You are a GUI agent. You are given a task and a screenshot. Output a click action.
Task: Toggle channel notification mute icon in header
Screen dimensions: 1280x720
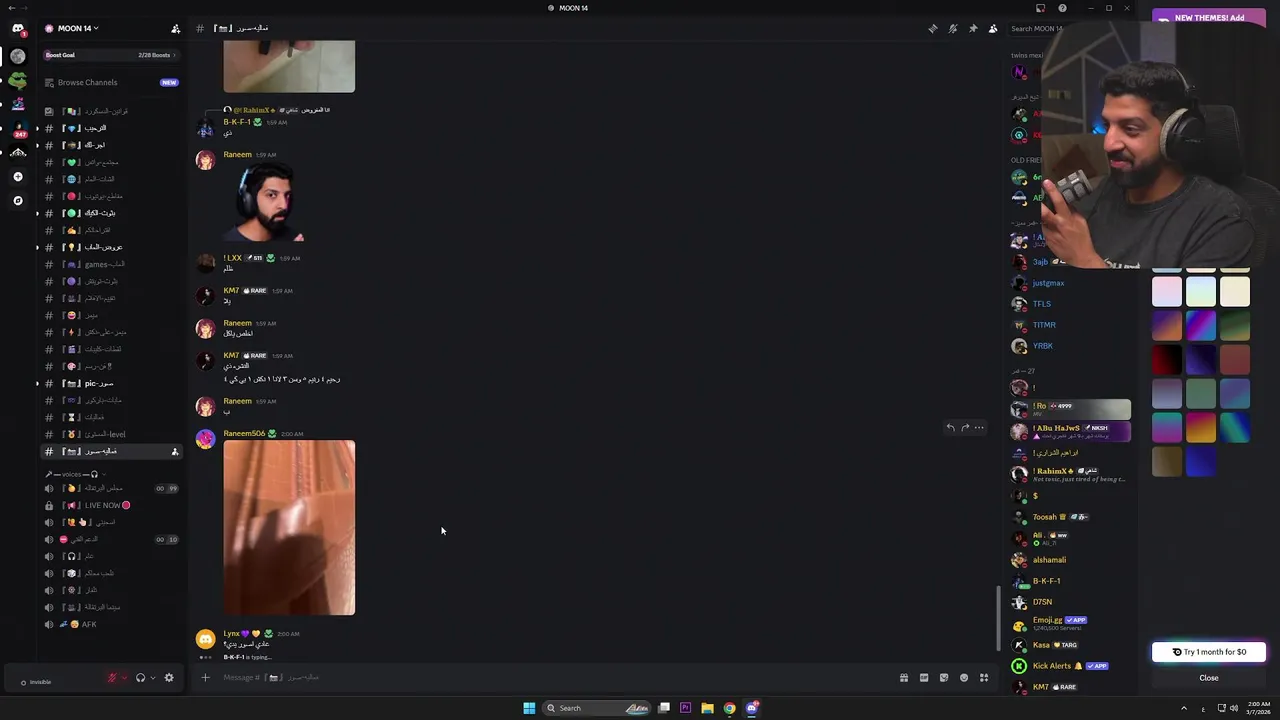953,29
